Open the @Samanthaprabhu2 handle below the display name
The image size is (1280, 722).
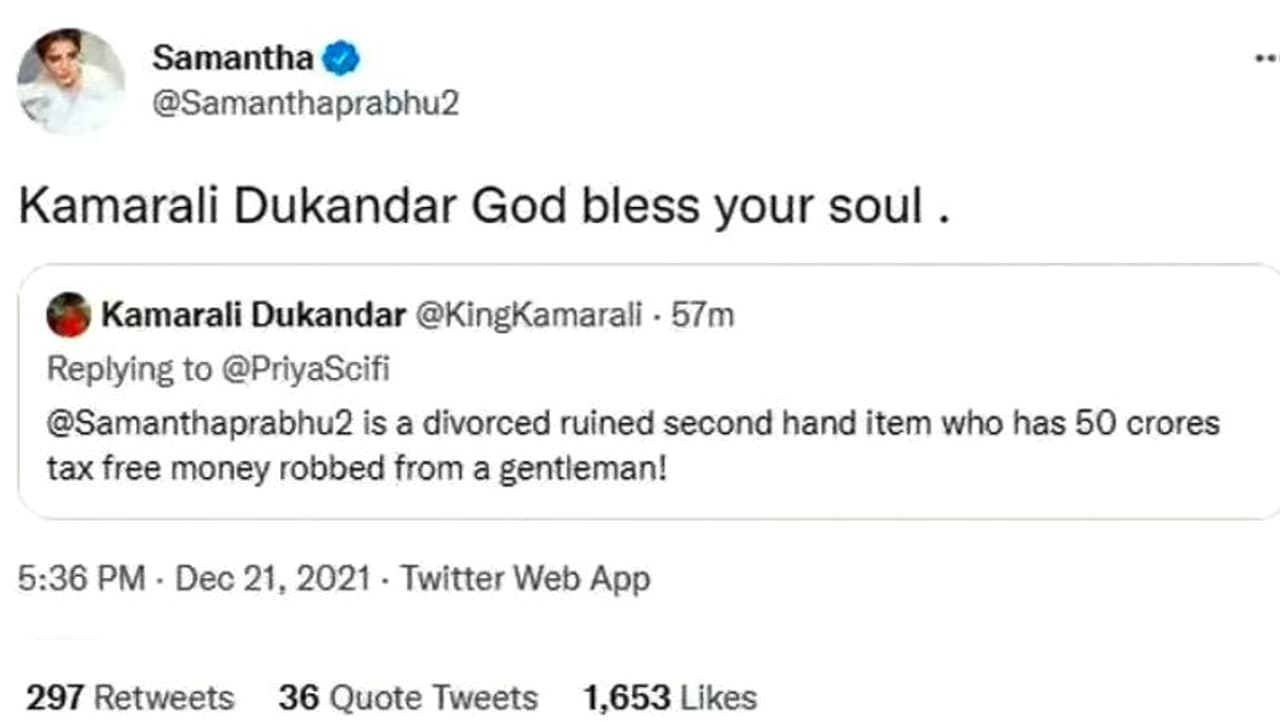click(x=305, y=103)
